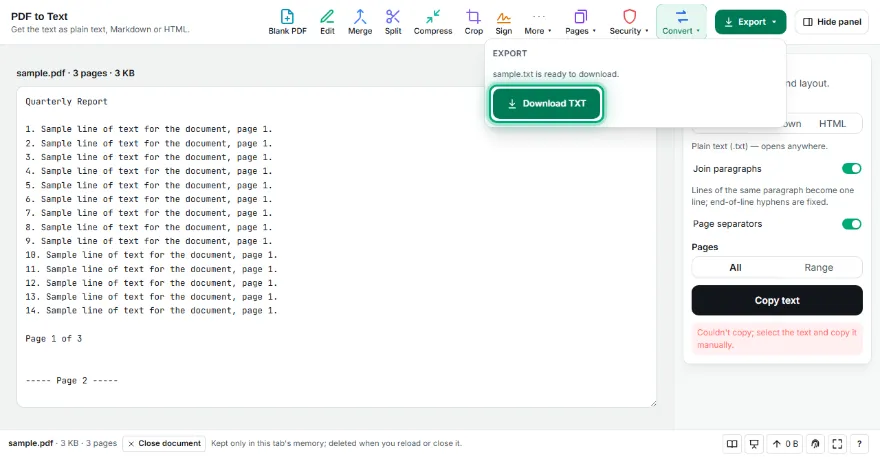This screenshot has height=457, width=880.
Task: Open help question mark button
Action: tap(859, 444)
